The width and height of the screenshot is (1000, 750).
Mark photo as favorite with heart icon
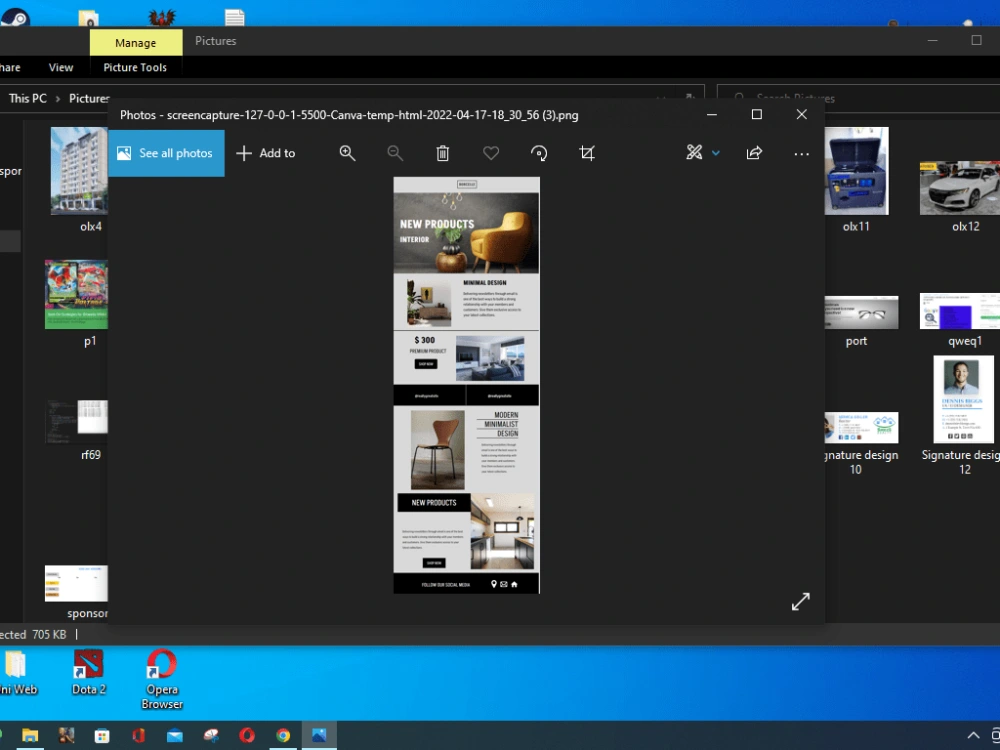pyautogui.click(x=491, y=153)
